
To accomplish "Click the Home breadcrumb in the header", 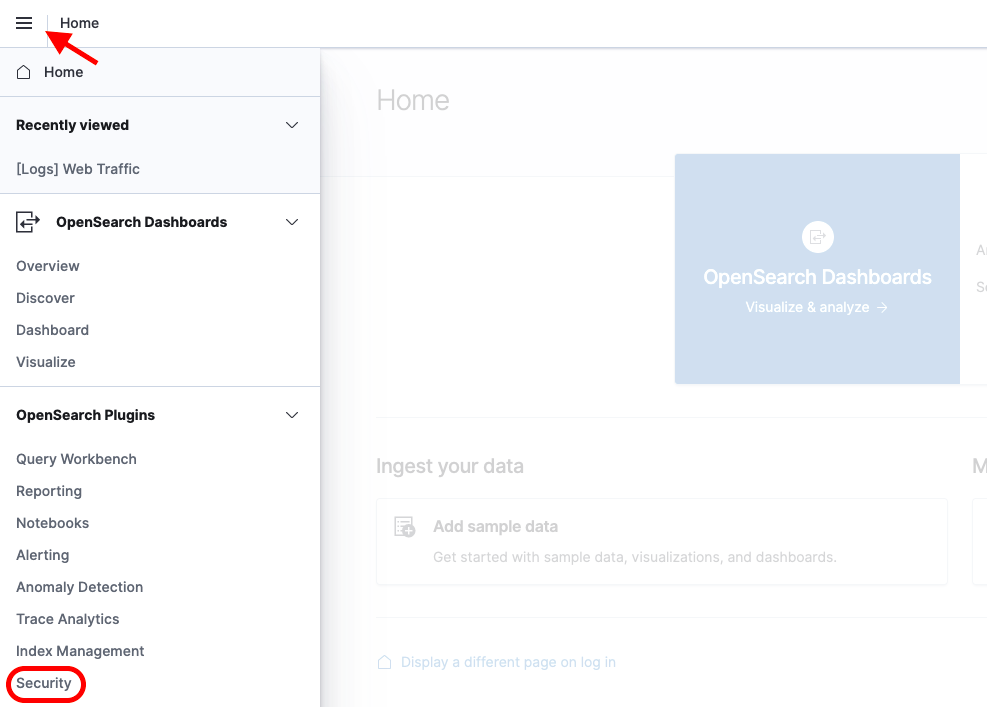I will pyautogui.click(x=79, y=23).
